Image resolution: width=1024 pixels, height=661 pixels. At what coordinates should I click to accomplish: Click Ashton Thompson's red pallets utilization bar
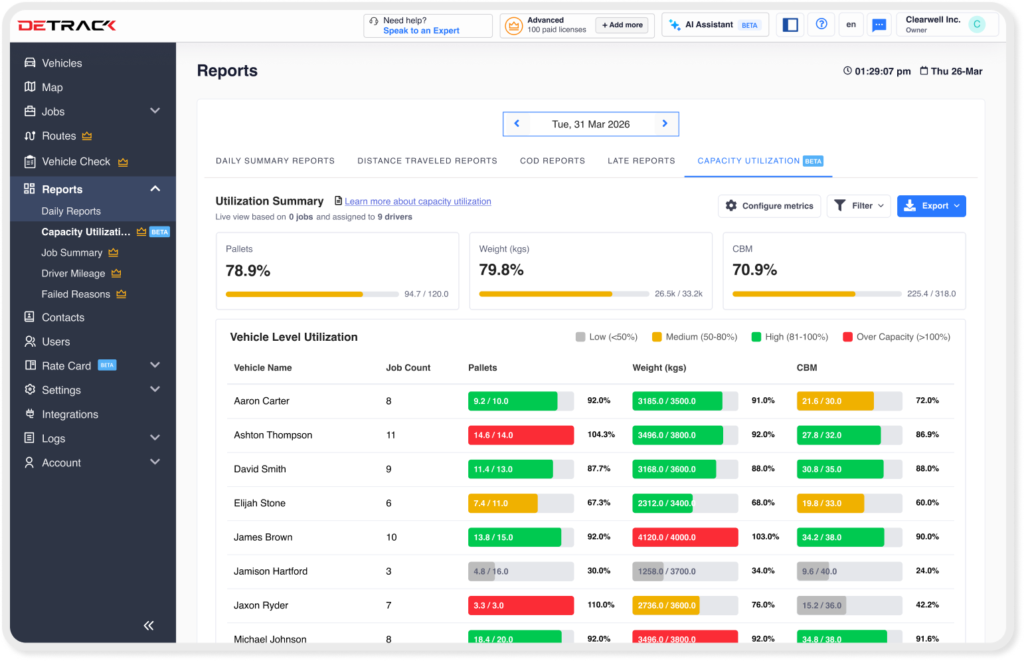coord(520,435)
